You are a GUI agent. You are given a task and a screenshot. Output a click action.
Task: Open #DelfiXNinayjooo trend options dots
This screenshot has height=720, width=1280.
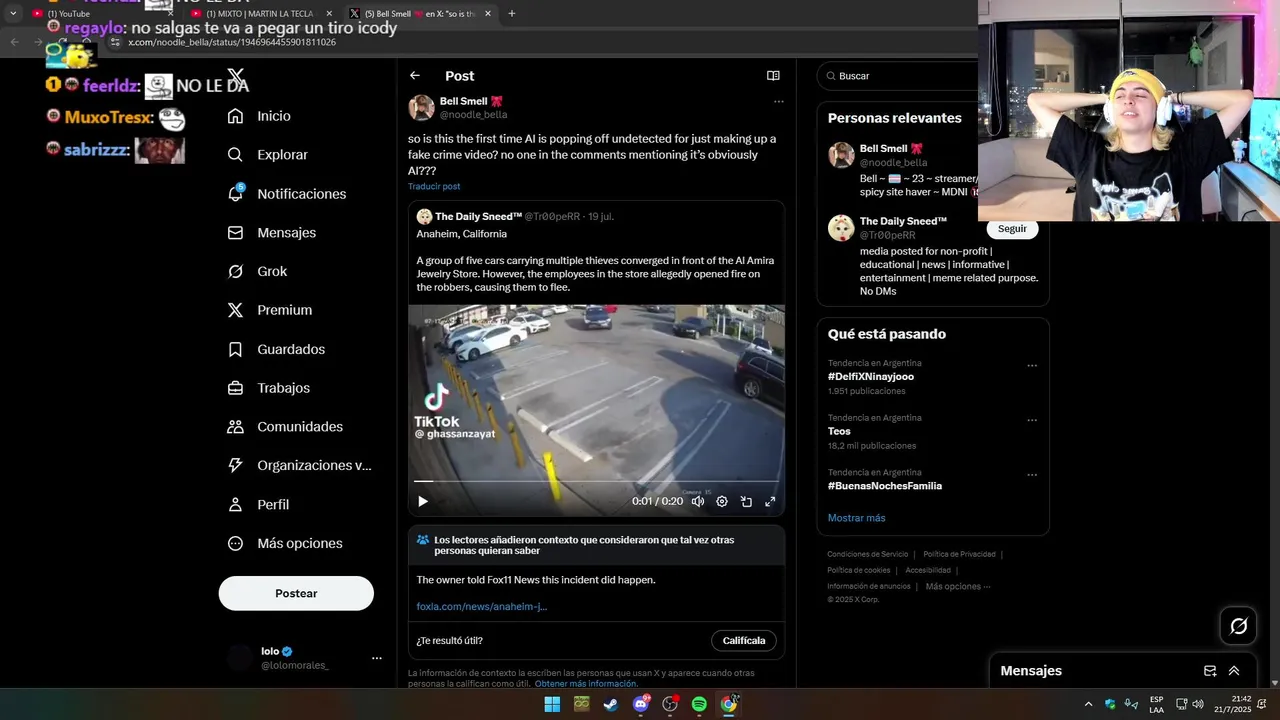tap(1032, 366)
